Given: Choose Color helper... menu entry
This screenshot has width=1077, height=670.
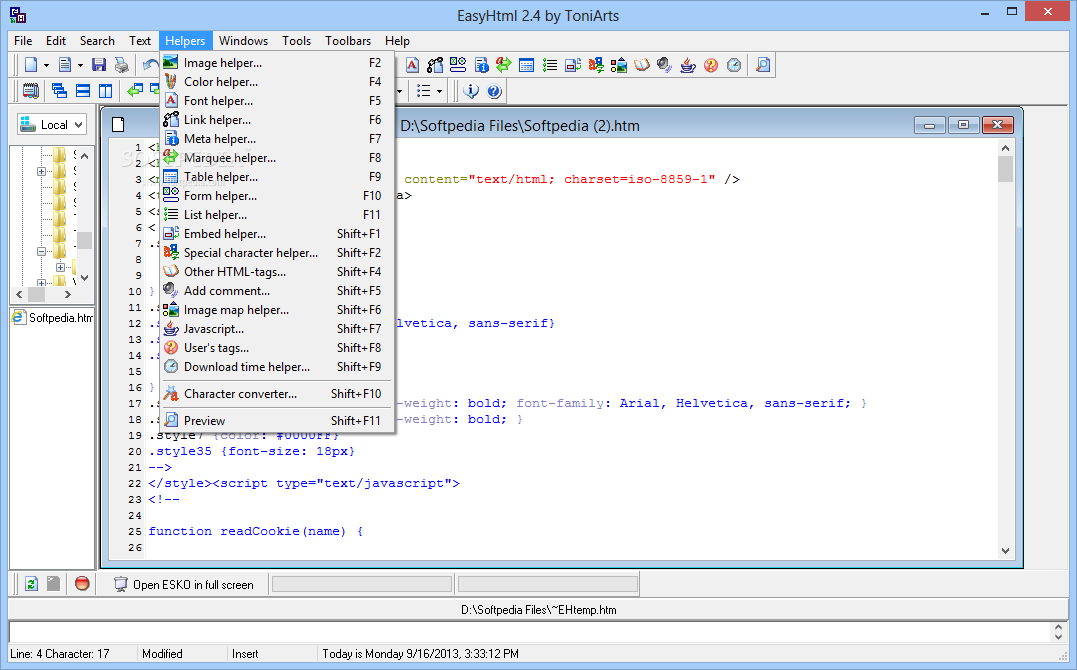Looking at the screenshot, I should tap(277, 82).
